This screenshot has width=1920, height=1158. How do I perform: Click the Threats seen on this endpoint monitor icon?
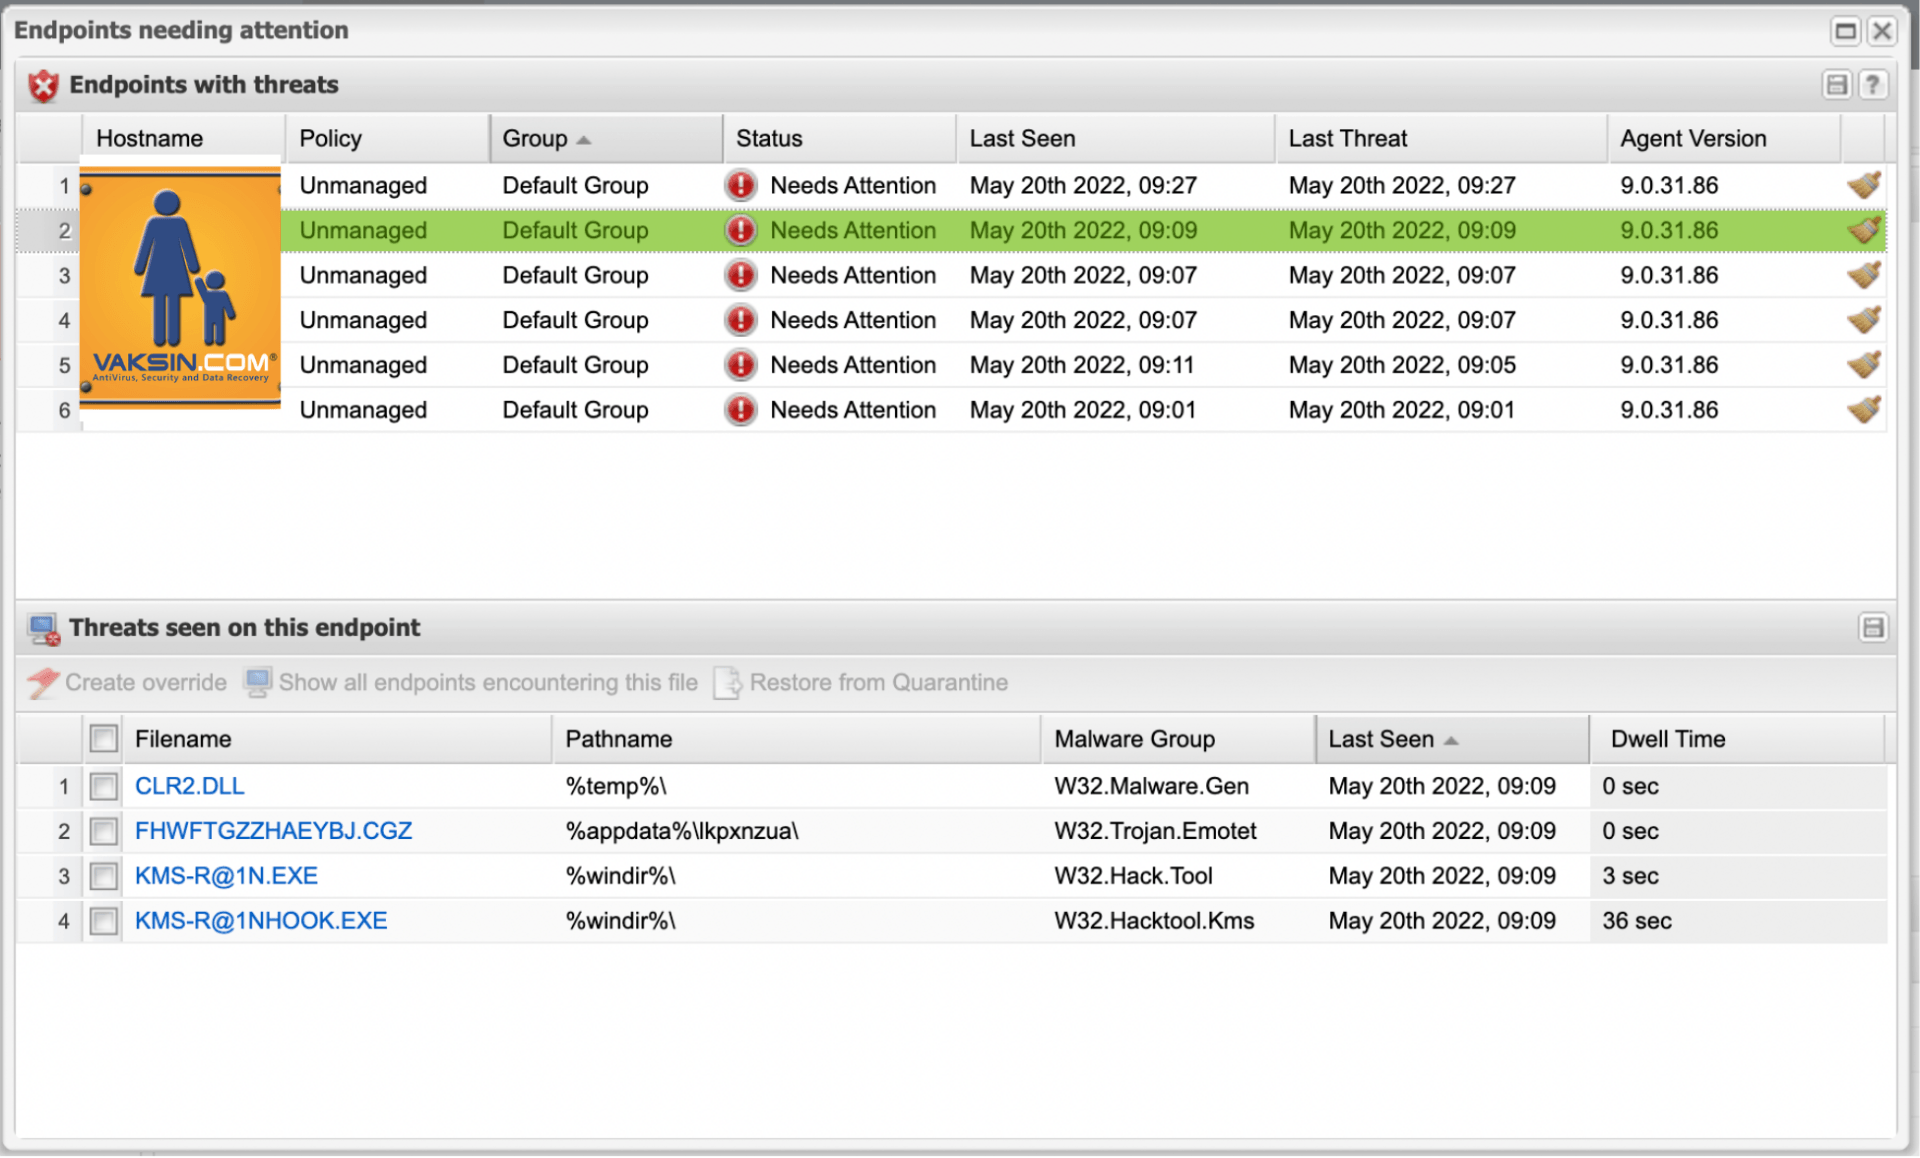click(x=44, y=629)
